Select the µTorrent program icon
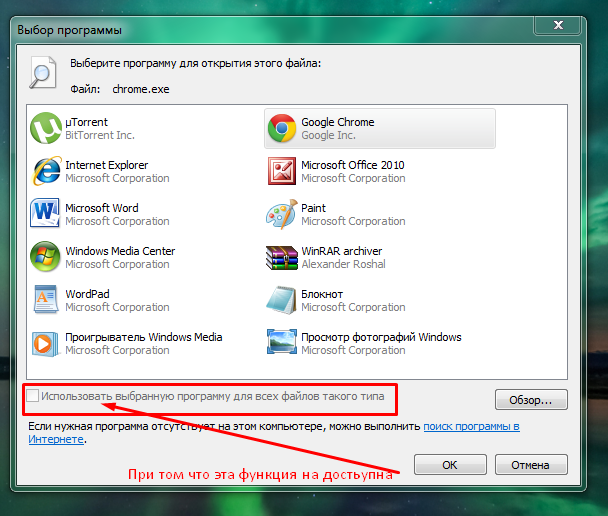The height and width of the screenshot is (516, 608). coord(46,128)
